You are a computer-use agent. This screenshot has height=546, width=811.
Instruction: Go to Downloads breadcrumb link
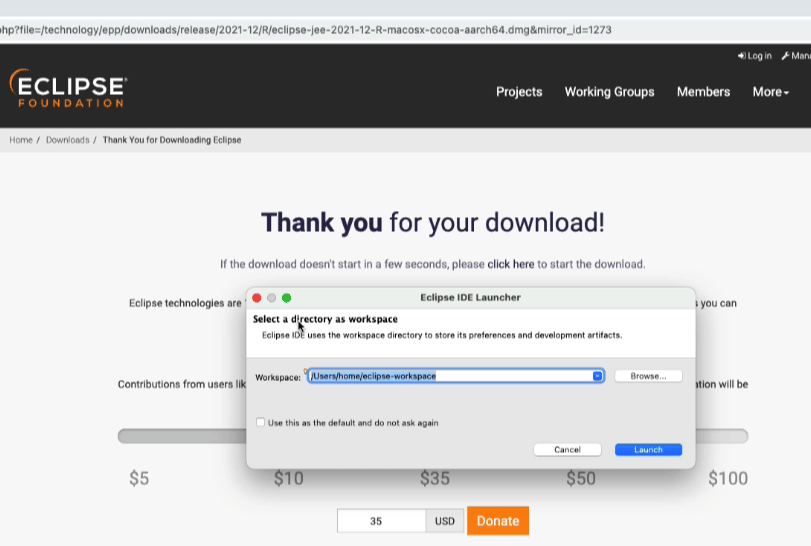[x=67, y=140]
